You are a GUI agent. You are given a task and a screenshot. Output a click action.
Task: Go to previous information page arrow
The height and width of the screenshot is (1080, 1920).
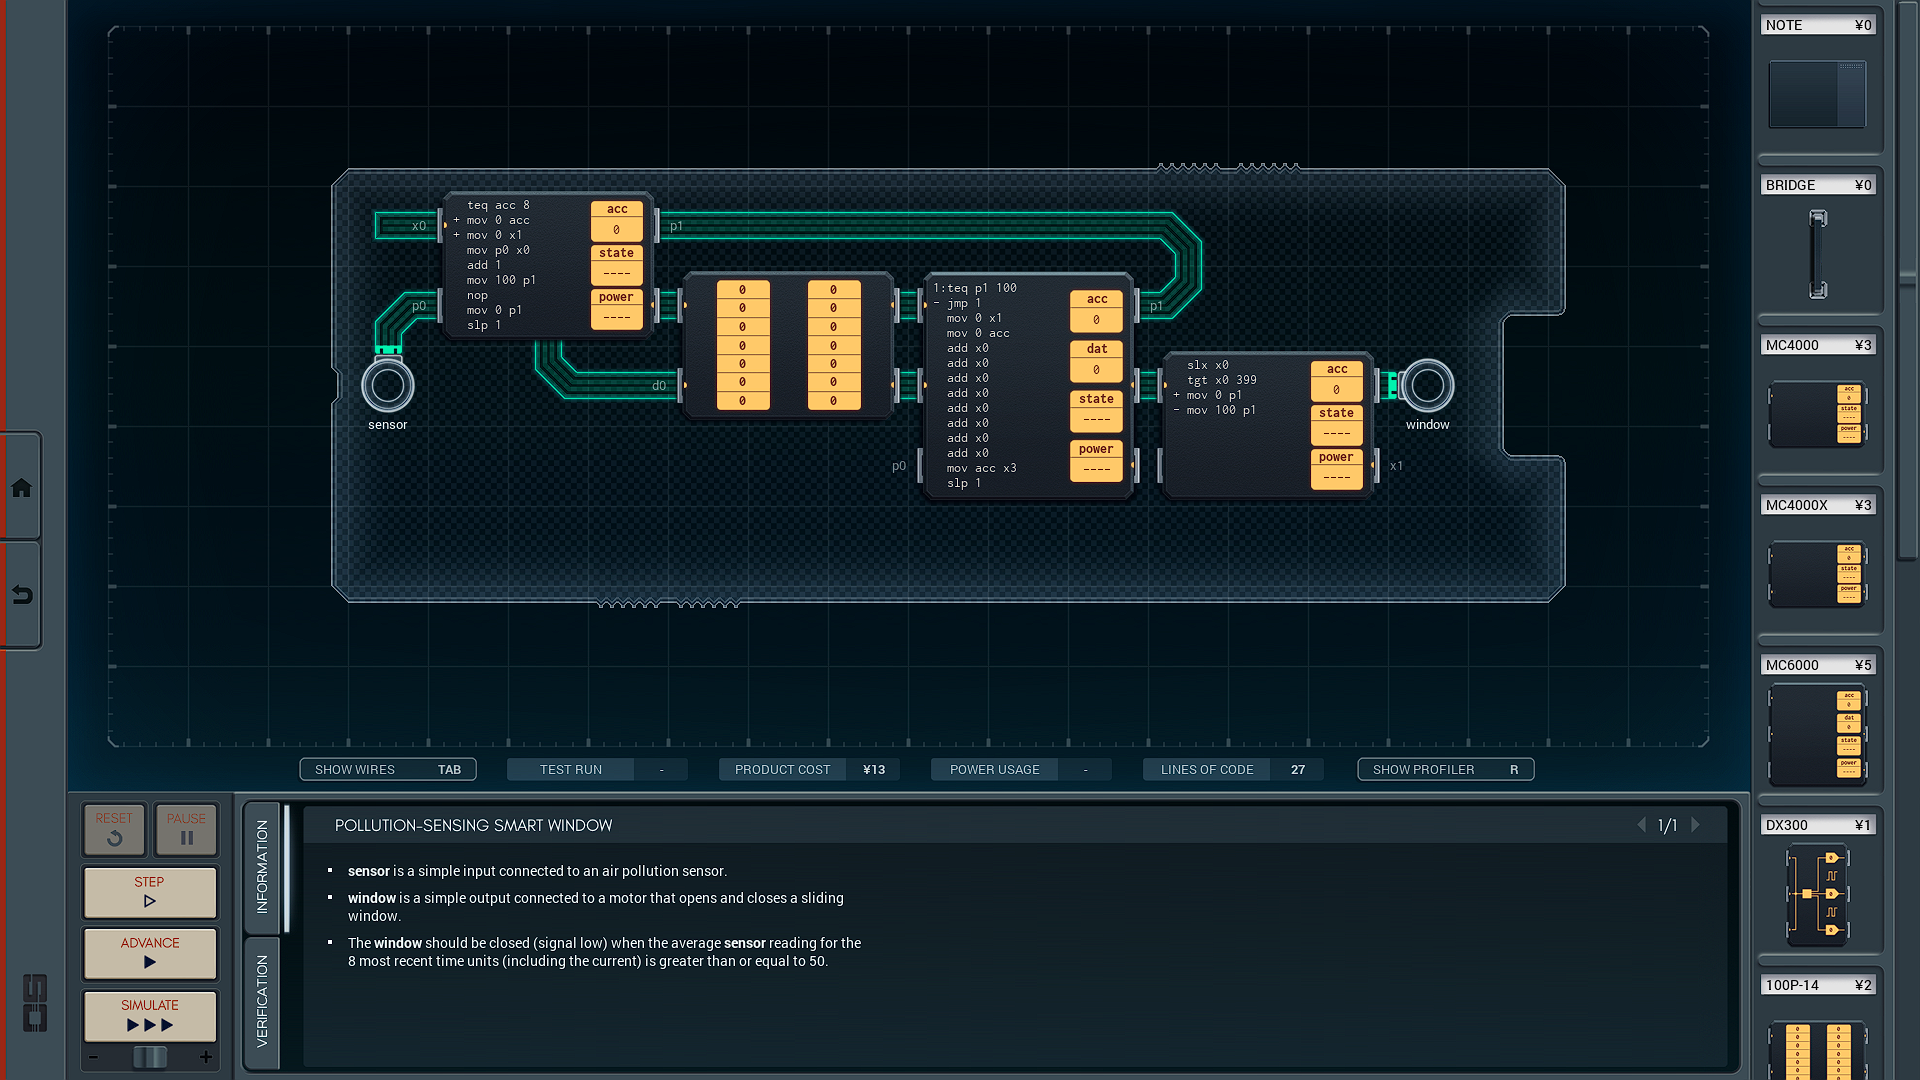click(x=1641, y=825)
